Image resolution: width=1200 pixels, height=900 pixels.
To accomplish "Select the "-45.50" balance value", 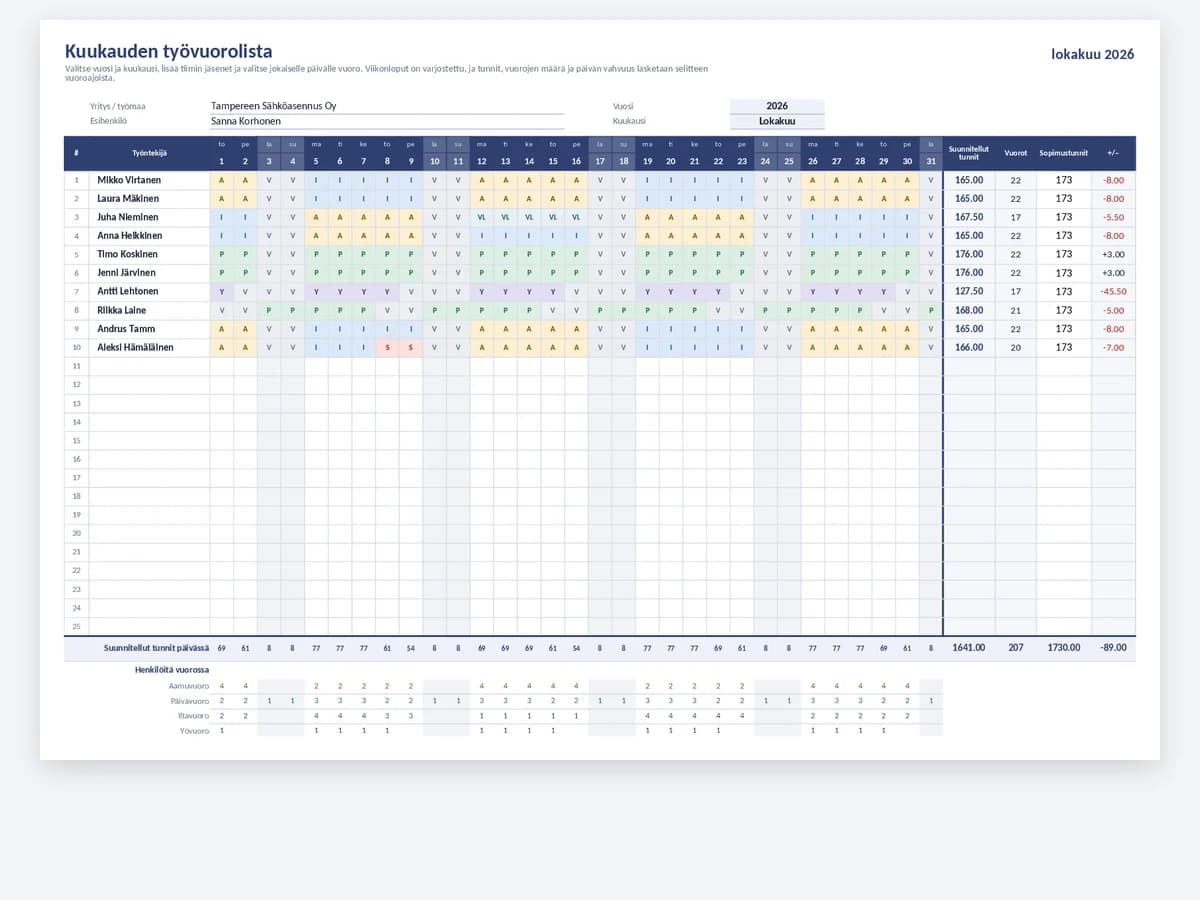I will click(x=1113, y=291).
